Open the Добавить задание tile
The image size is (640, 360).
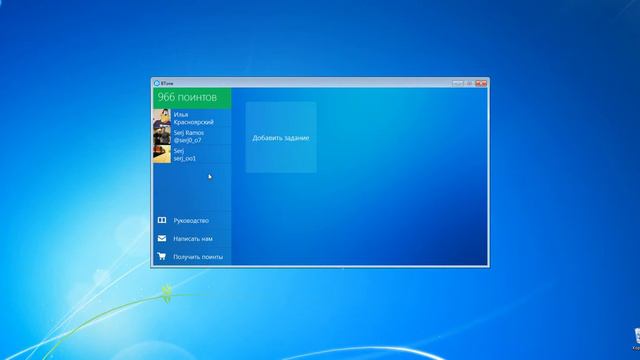(x=281, y=138)
